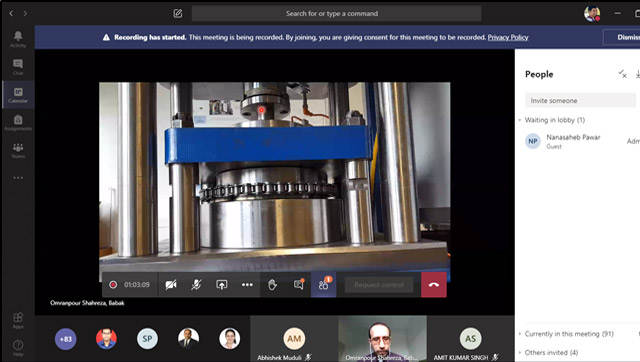Go back with the left arrow
This screenshot has width=640, height=362.
click(x=11, y=13)
